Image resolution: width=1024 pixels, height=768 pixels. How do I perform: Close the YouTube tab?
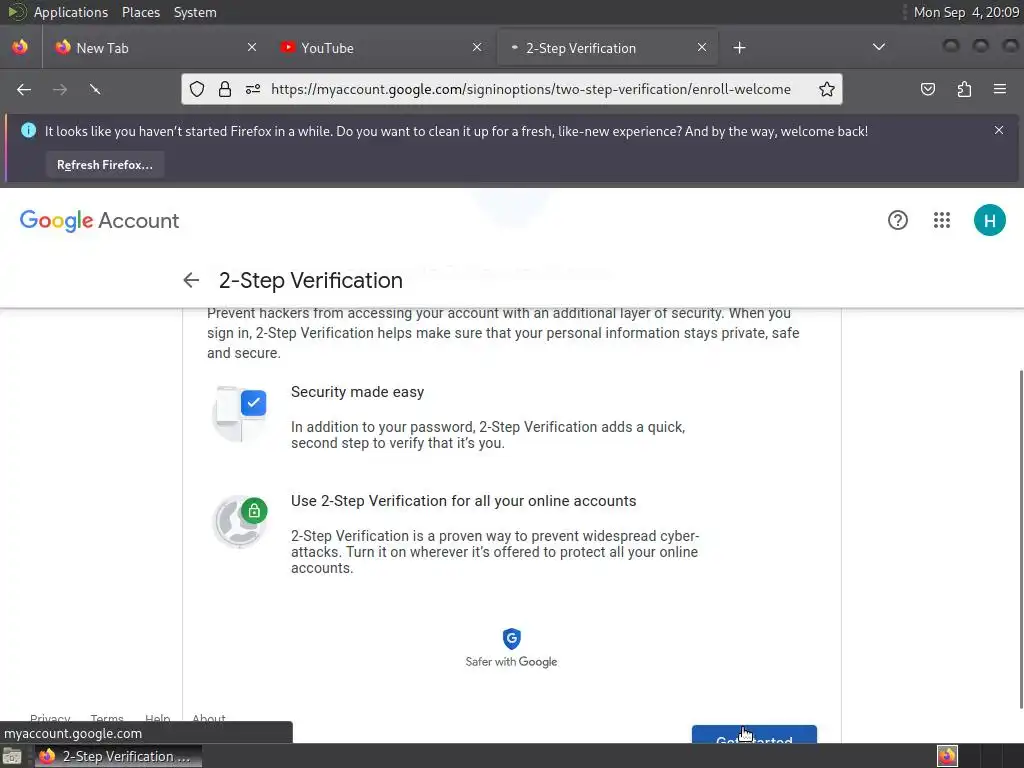click(477, 47)
